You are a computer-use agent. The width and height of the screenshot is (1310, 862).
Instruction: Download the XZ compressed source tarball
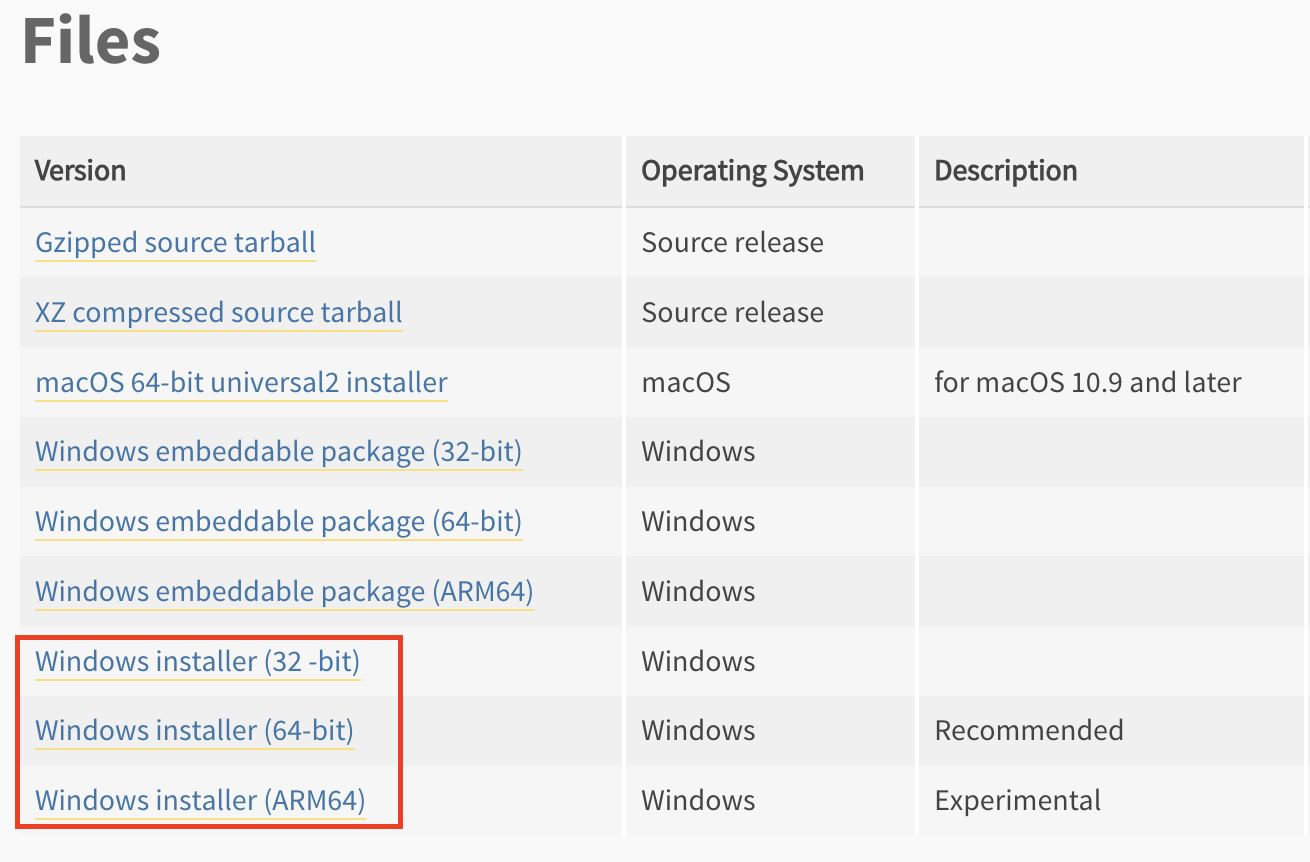tap(217, 312)
